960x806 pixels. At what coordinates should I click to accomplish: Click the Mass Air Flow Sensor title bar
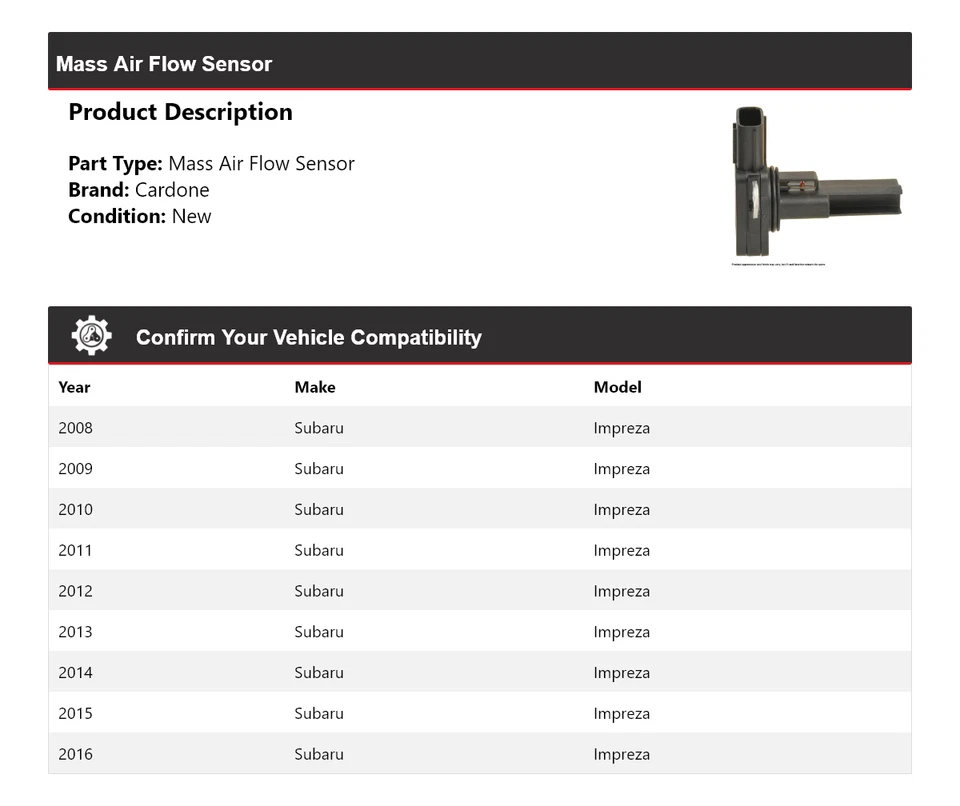pos(164,64)
